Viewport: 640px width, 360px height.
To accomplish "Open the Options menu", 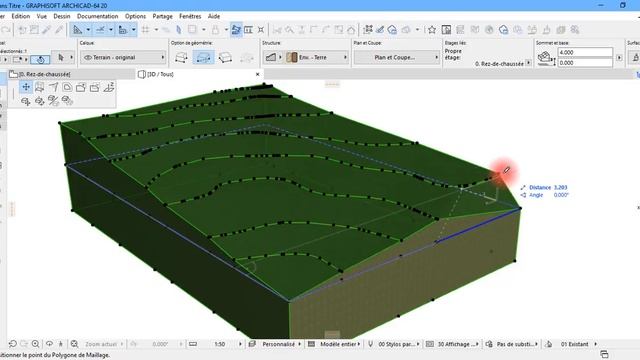I will pyautogui.click(x=136, y=16).
